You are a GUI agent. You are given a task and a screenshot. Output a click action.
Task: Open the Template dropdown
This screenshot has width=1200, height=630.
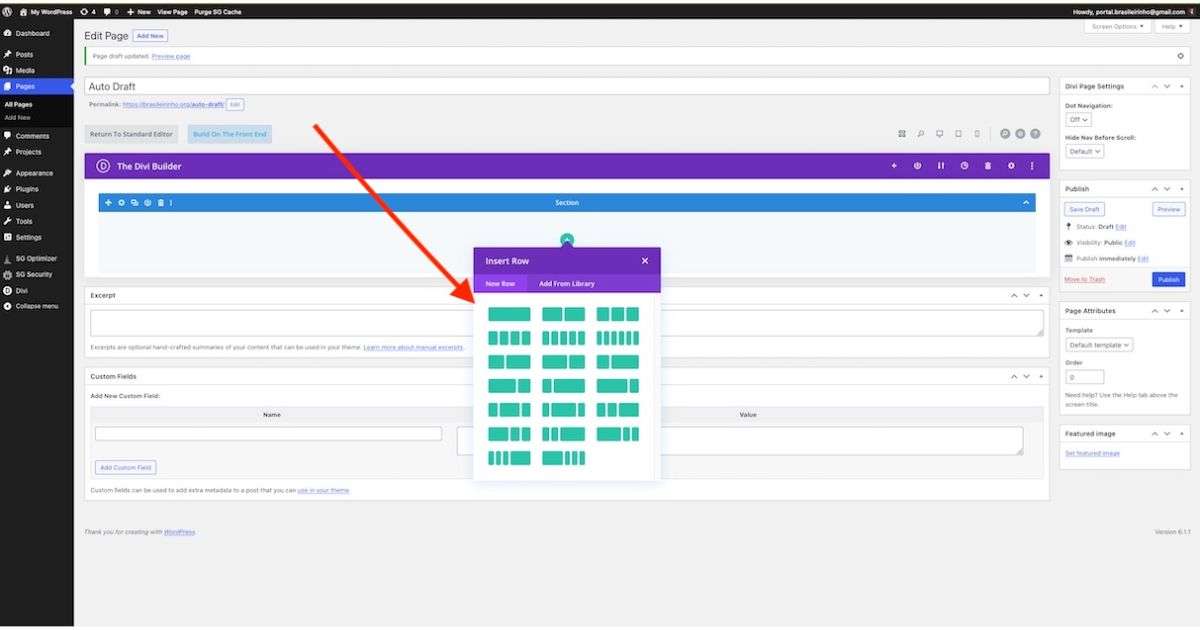pyautogui.click(x=1099, y=345)
